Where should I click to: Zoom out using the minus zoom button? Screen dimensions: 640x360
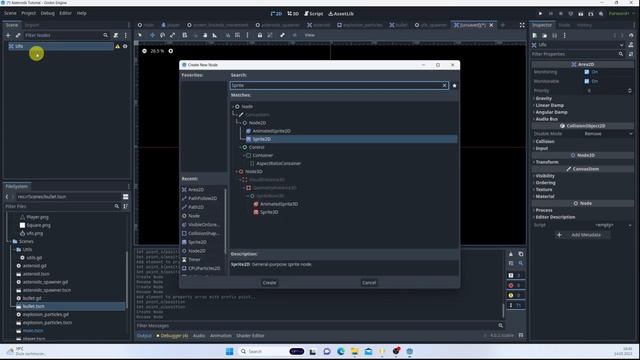tap(144, 51)
